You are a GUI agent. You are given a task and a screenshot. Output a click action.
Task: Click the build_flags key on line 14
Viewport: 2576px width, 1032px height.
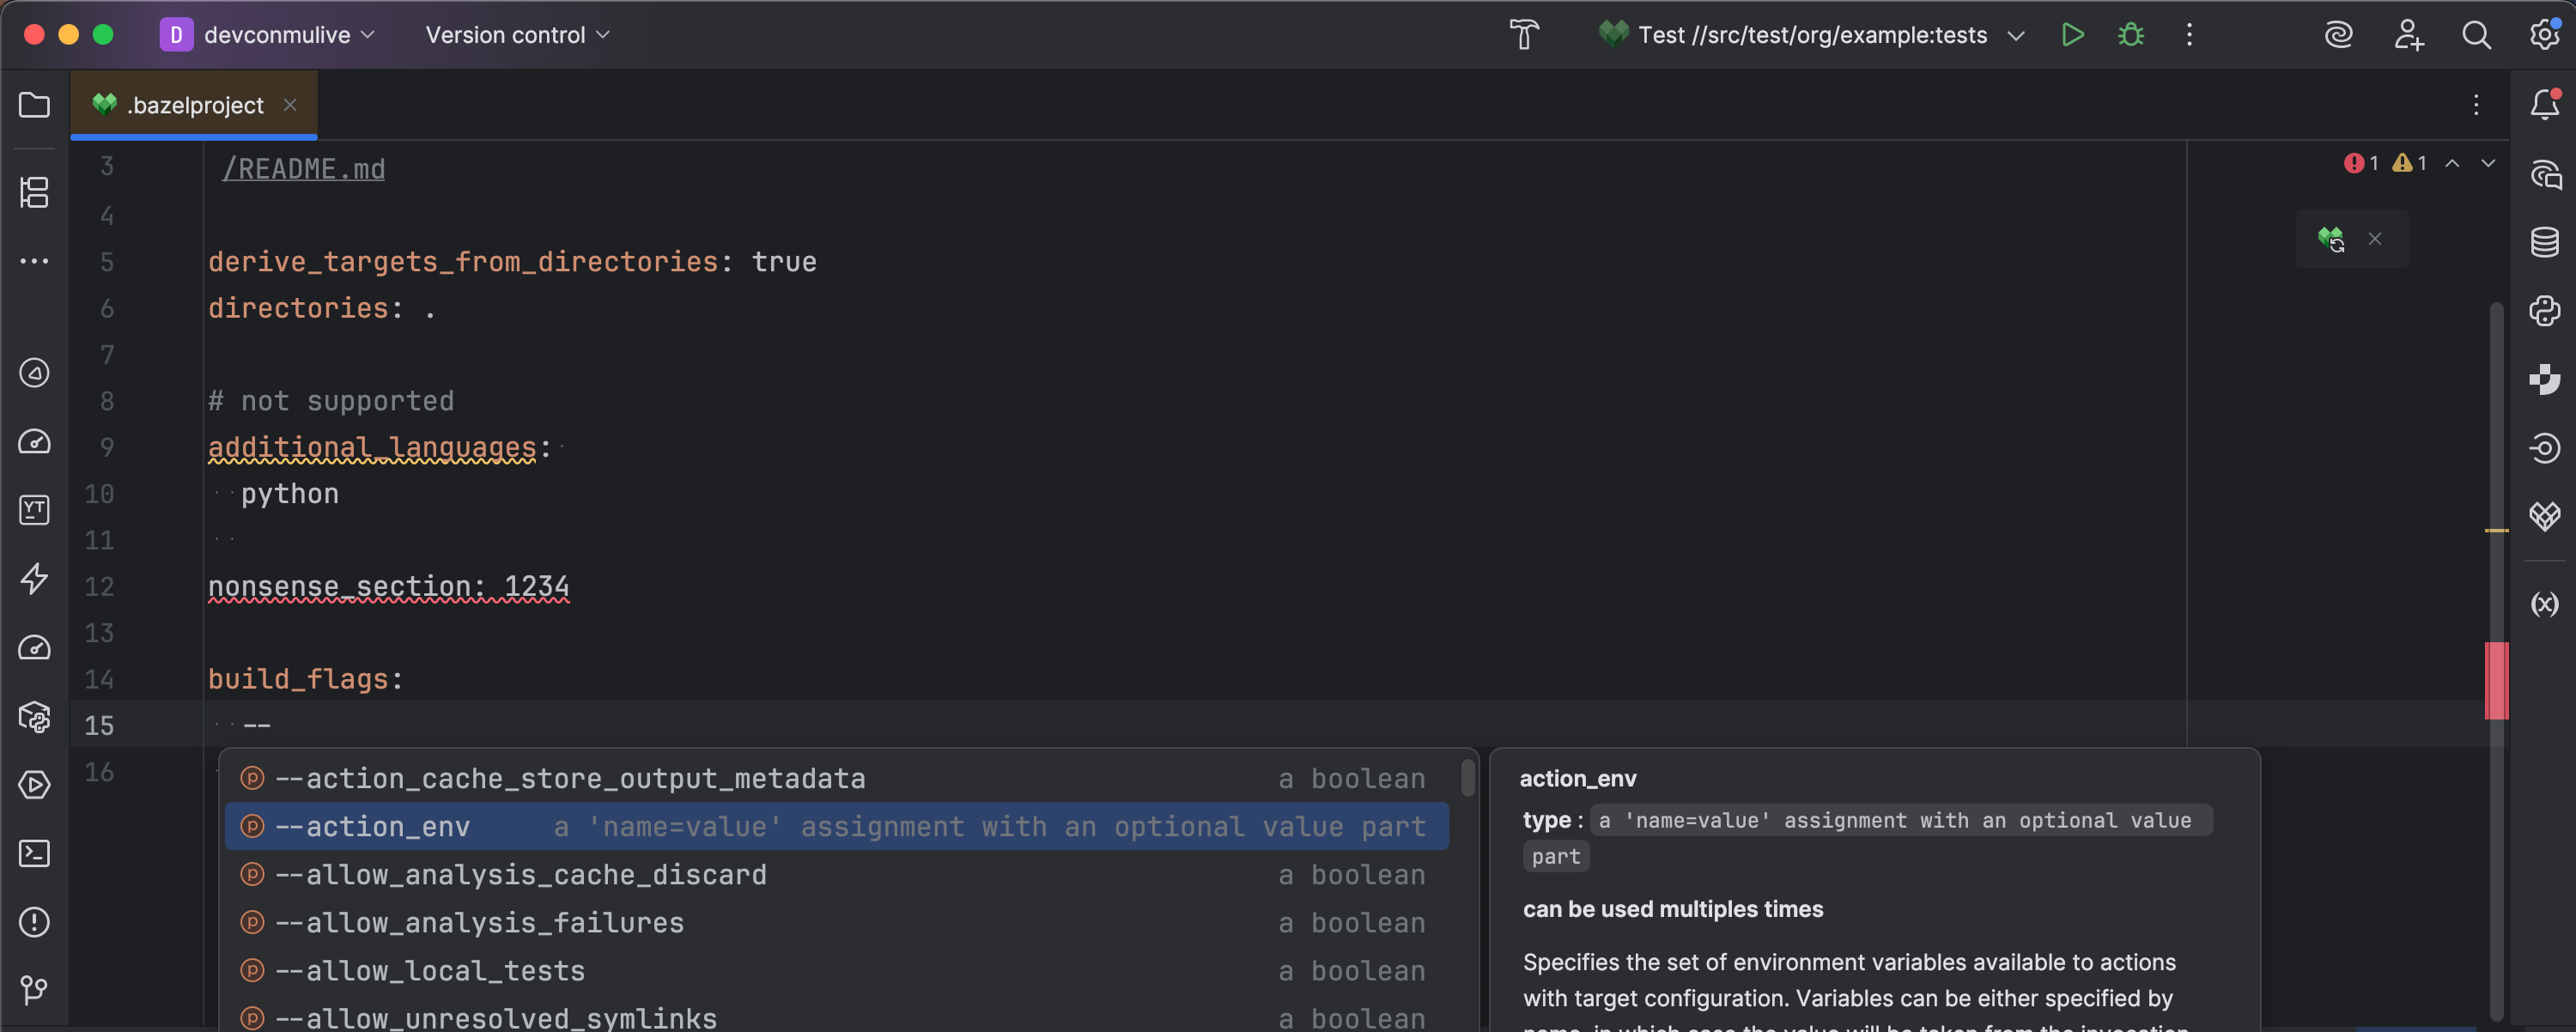coord(297,679)
